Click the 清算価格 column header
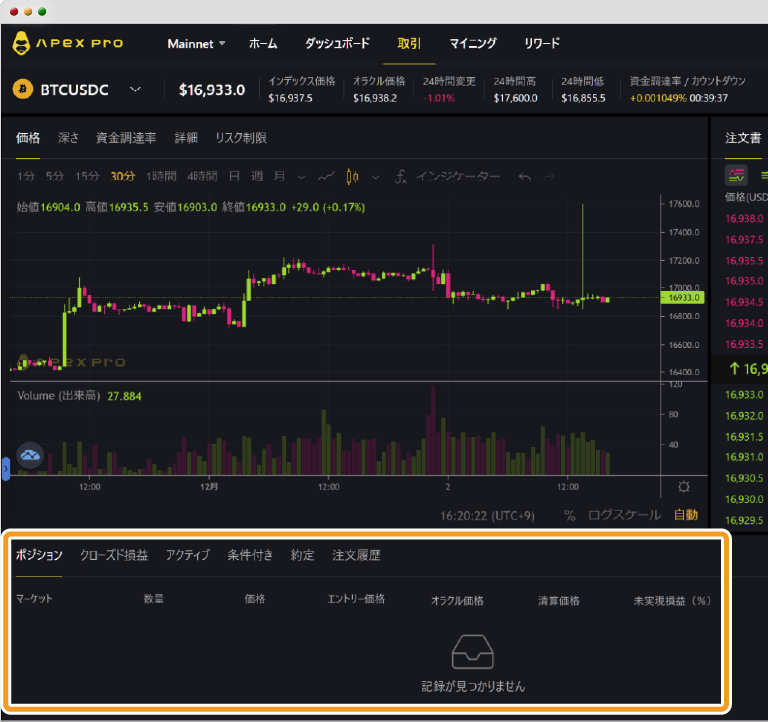768x722 pixels. click(559, 601)
